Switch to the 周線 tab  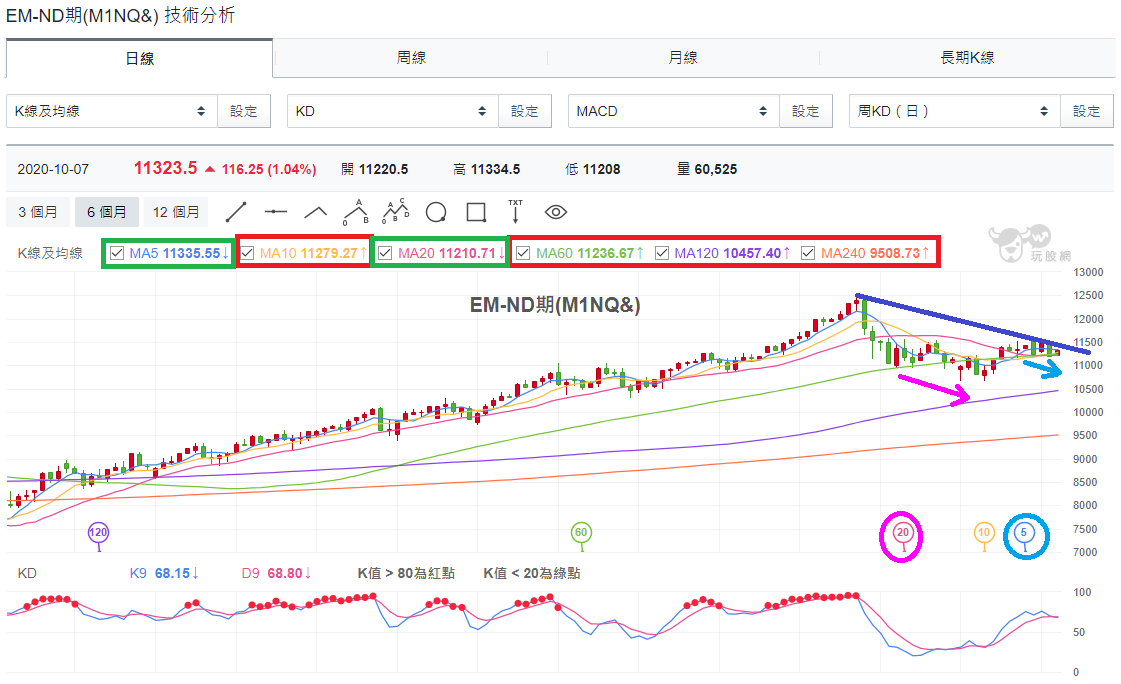(x=411, y=58)
